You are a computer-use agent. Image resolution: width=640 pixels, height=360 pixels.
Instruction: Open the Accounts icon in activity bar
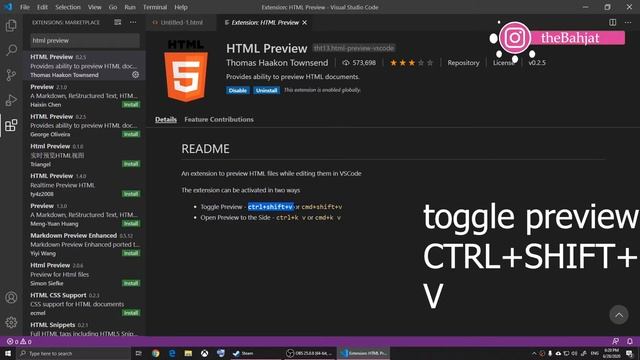11,298
